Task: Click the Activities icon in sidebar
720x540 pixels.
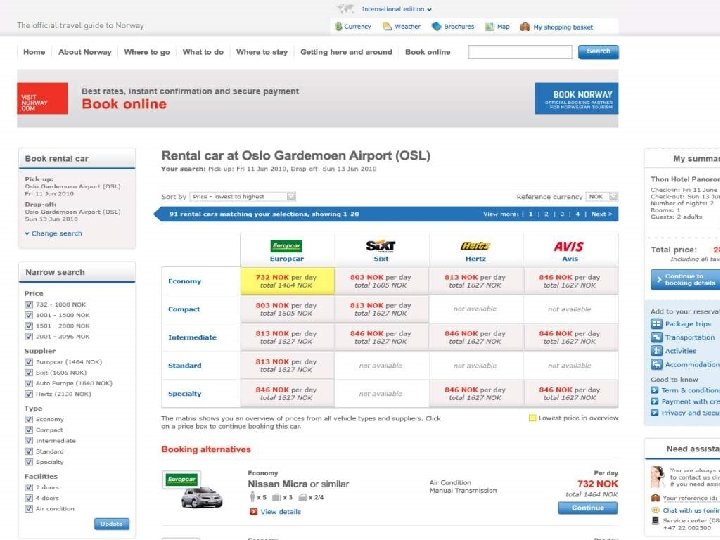Action: pos(656,351)
